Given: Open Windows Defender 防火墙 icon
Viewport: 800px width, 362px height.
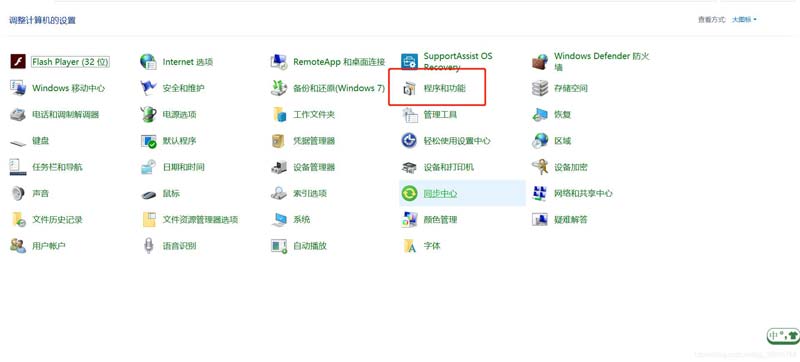Looking at the screenshot, I should [x=540, y=62].
